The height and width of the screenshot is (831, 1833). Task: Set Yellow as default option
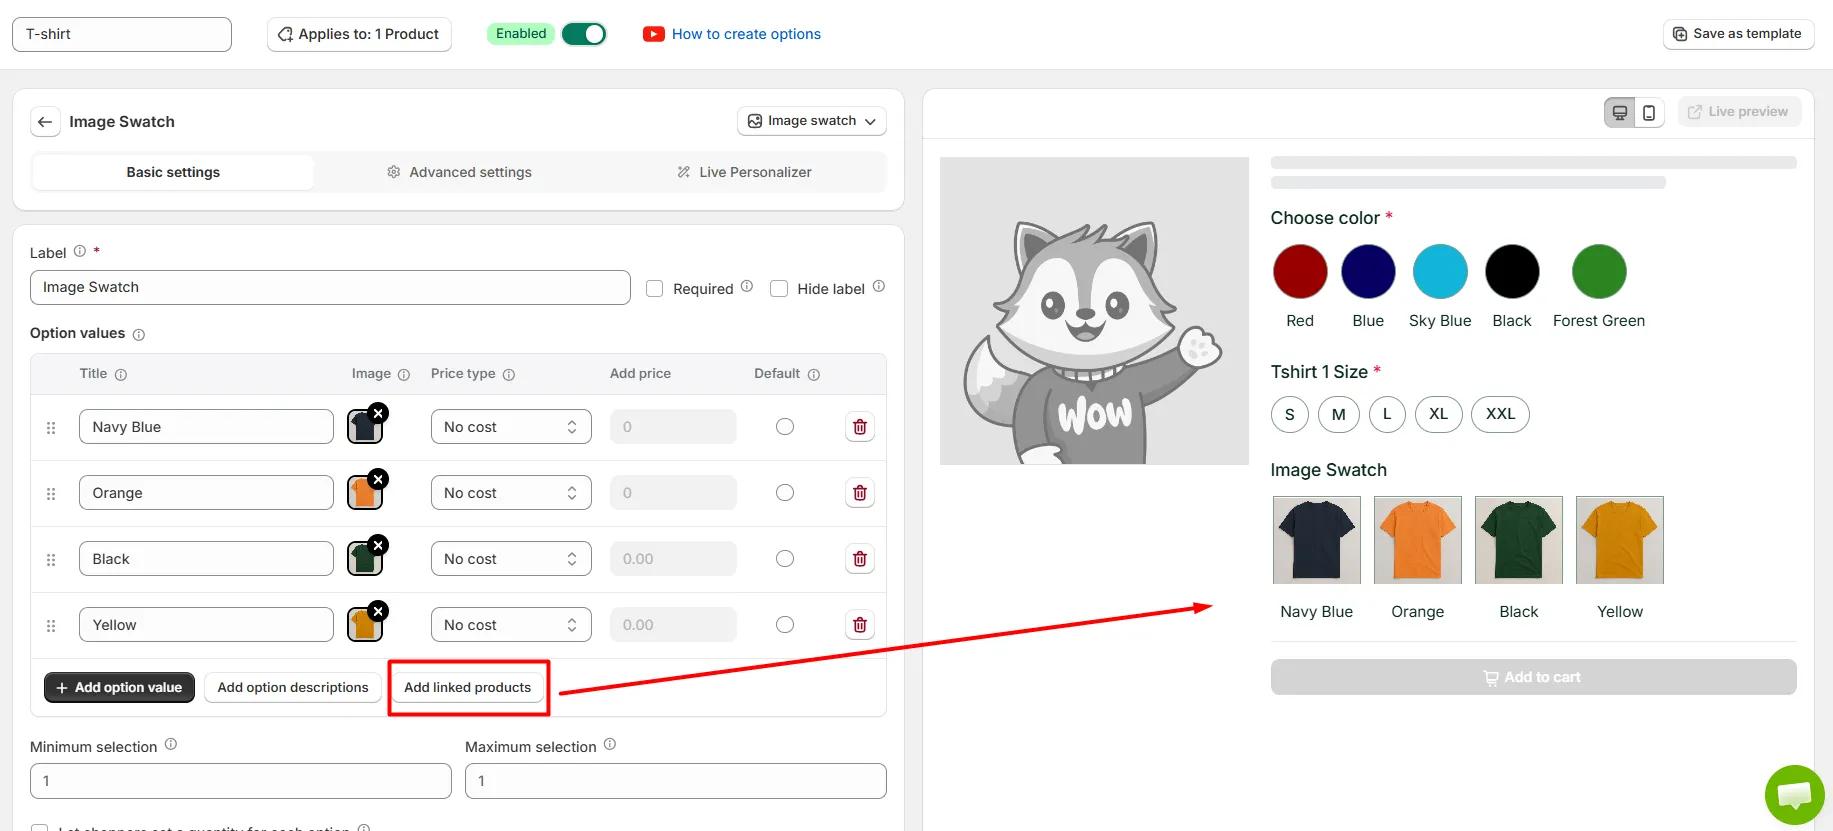pyautogui.click(x=785, y=625)
